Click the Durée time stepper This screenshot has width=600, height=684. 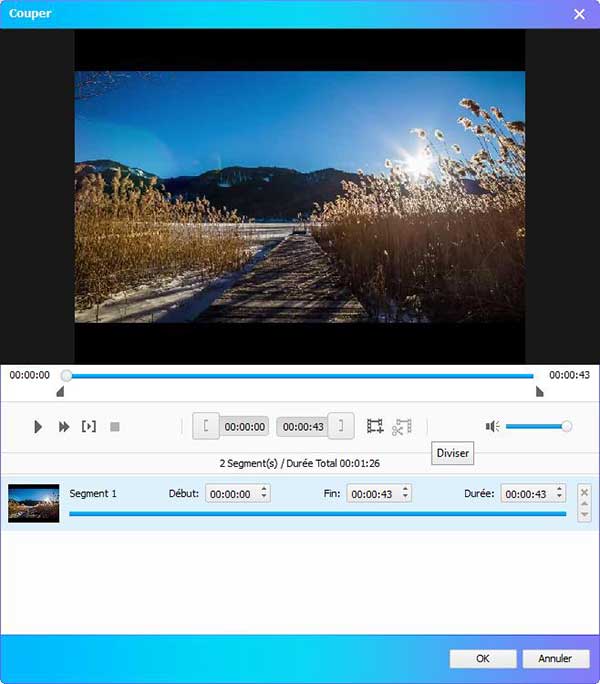coord(559,493)
